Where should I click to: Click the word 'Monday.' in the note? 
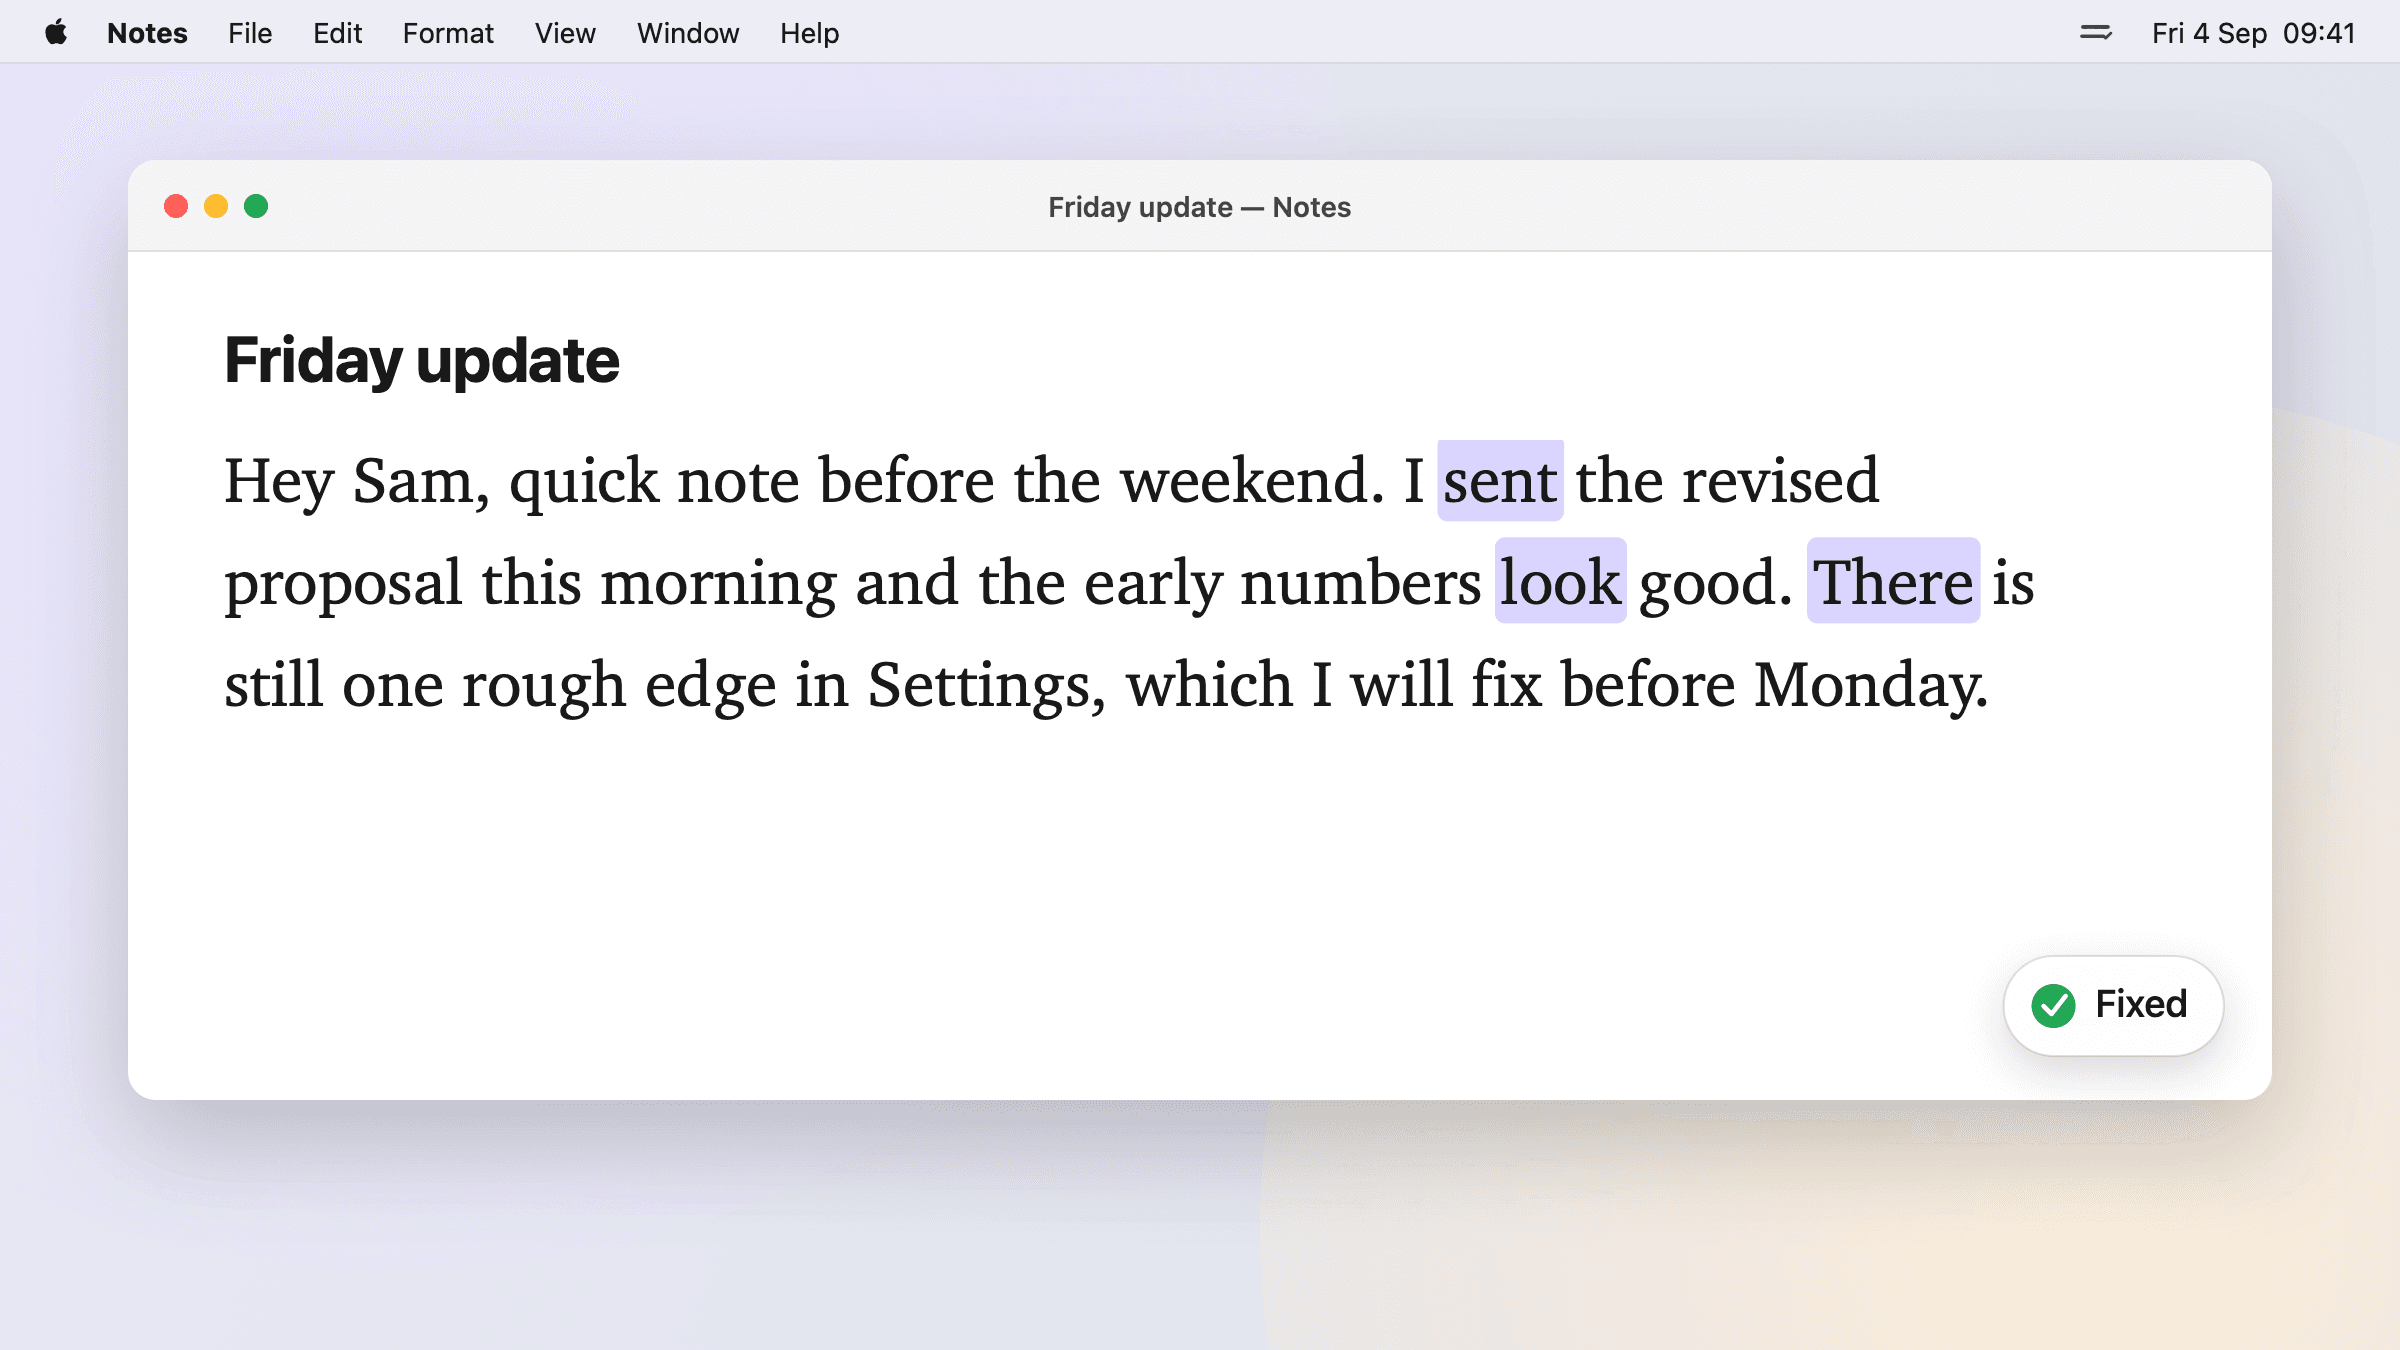(1871, 686)
